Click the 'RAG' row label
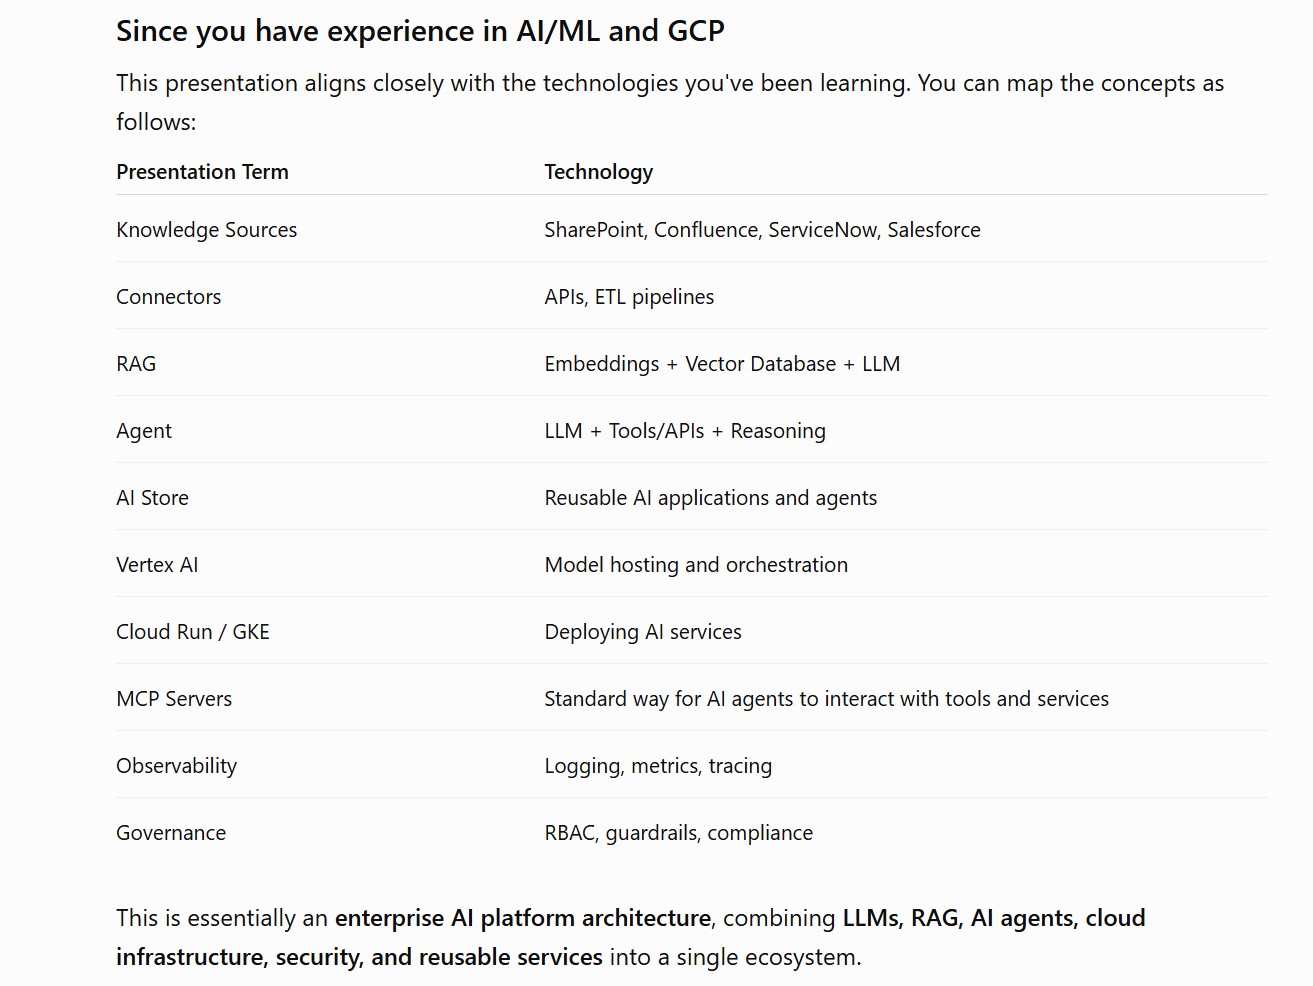 tap(136, 364)
